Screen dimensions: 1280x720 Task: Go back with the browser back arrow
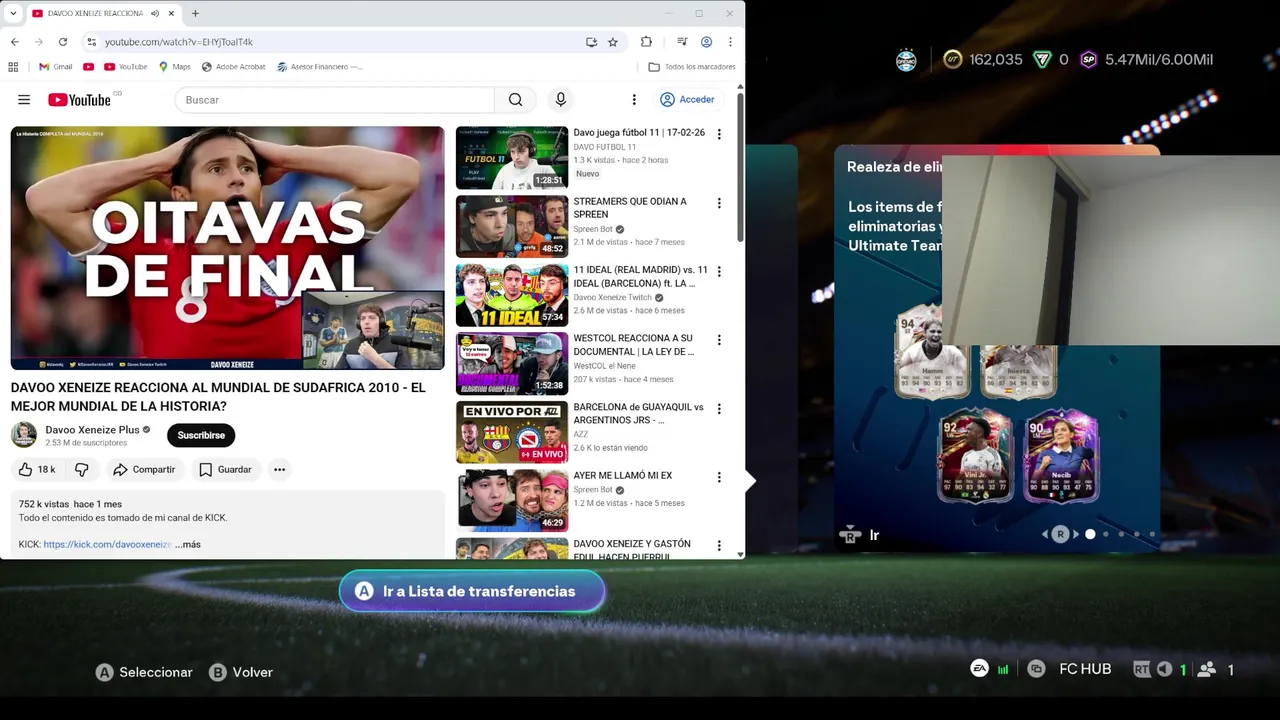pyautogui.click(x=15, y=42)
